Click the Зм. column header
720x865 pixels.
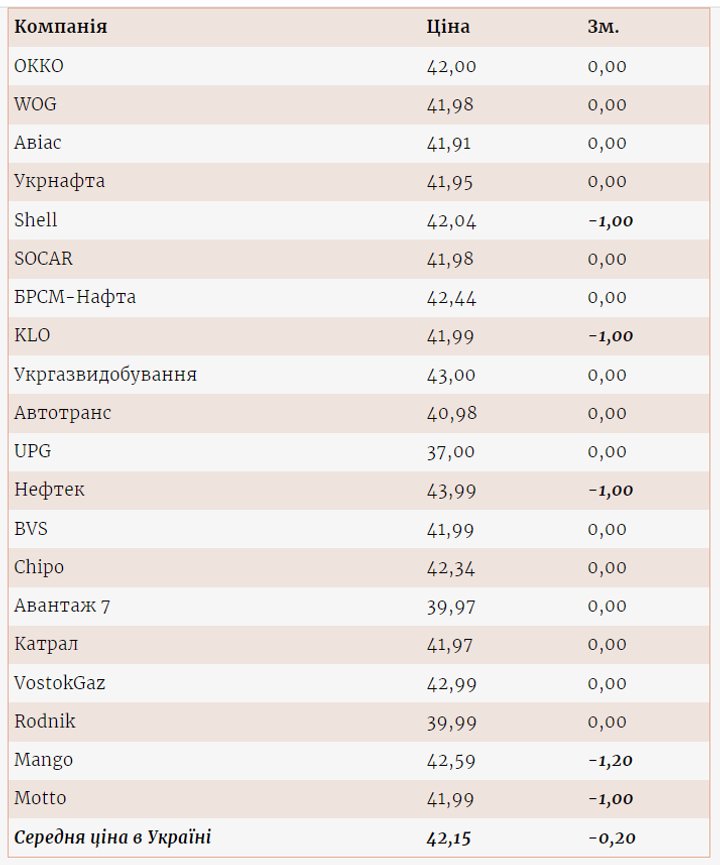[603, 27]
